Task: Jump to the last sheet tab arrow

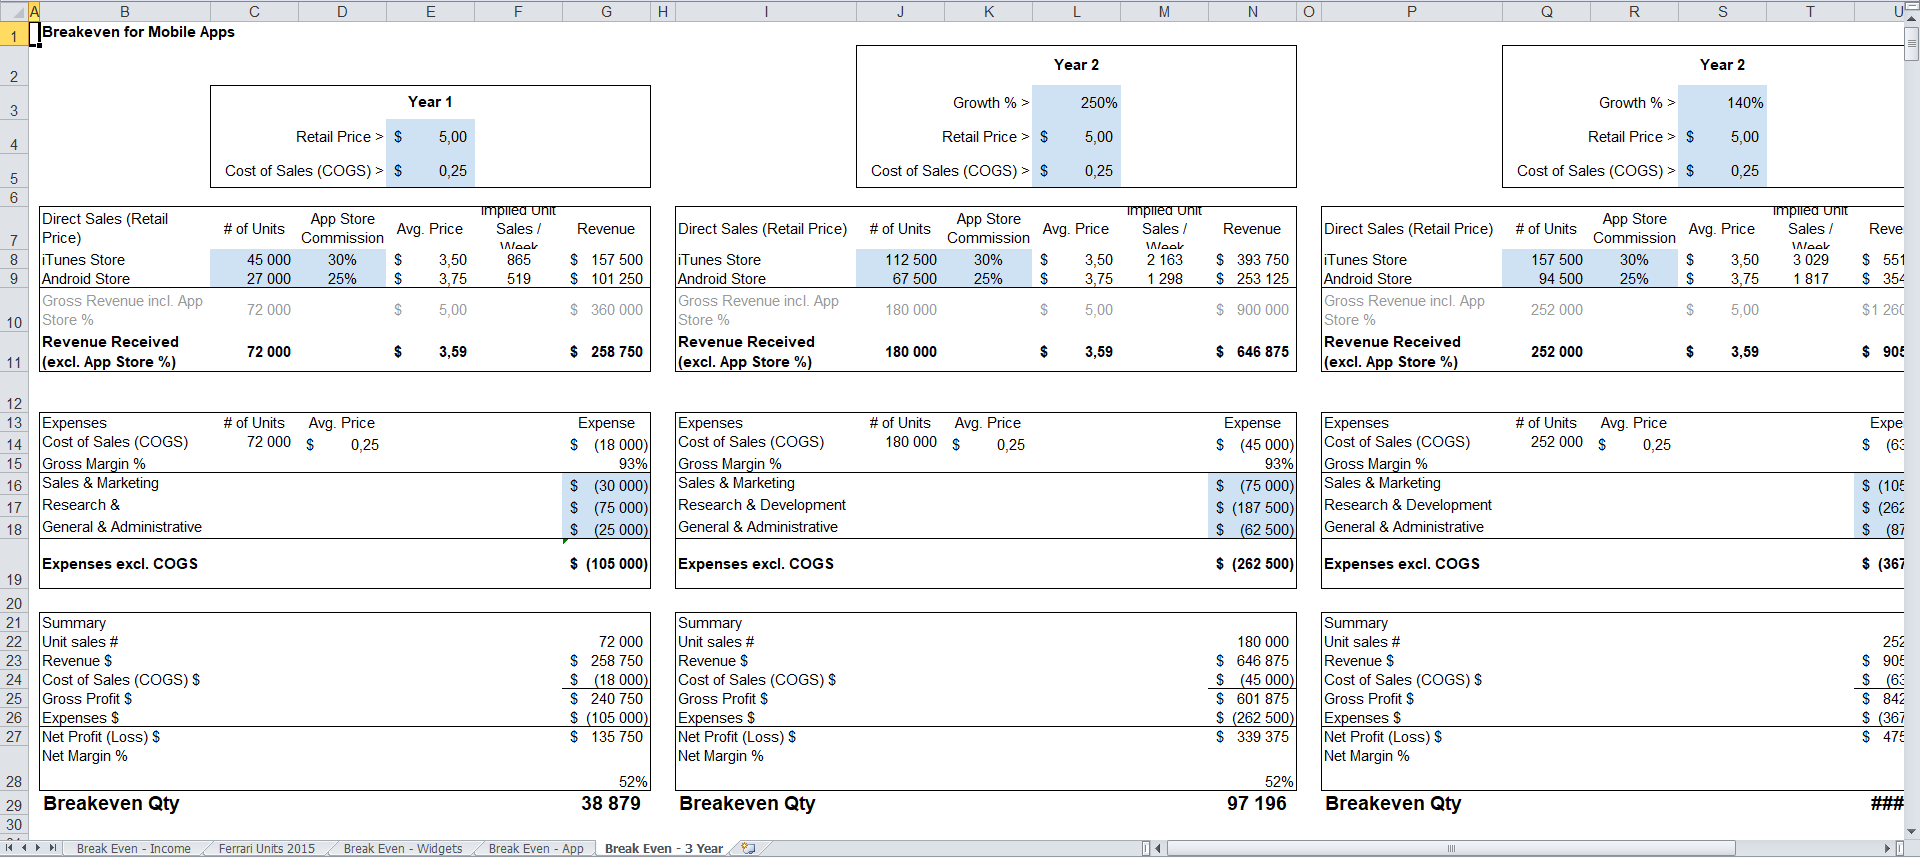Action: [53, 848]
